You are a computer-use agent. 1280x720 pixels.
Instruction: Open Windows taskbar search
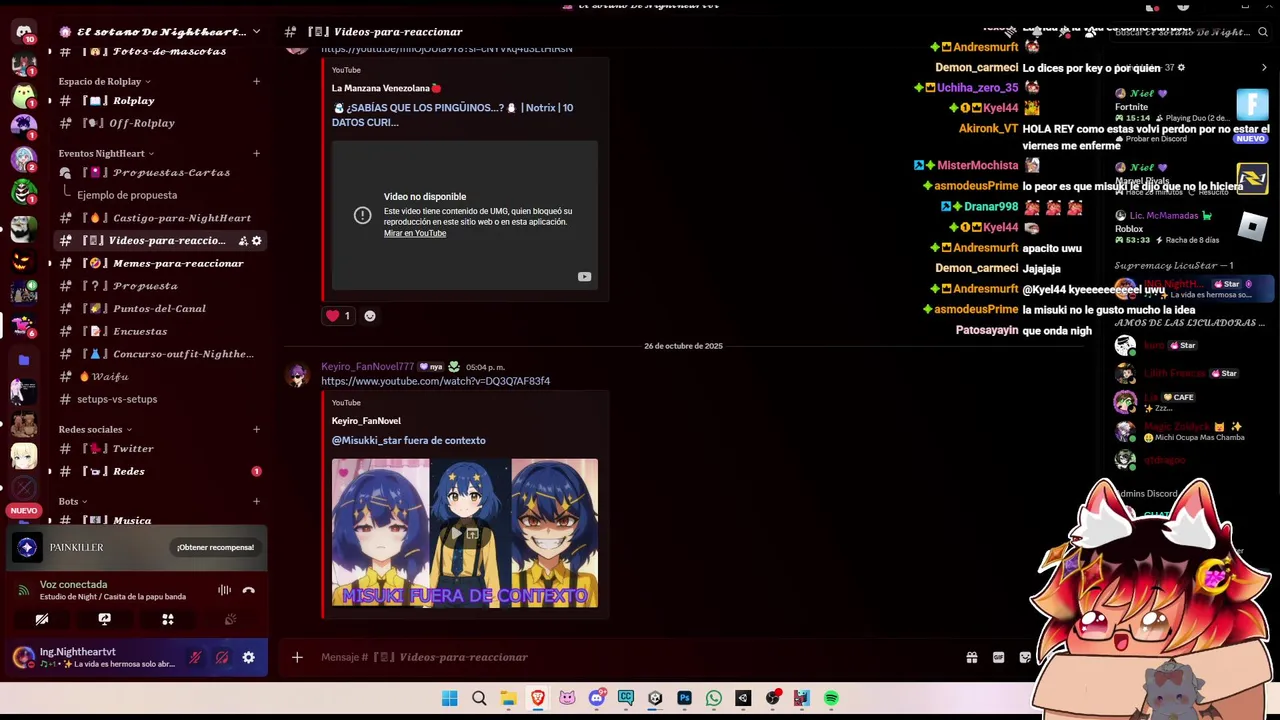(x=479, y=698)
